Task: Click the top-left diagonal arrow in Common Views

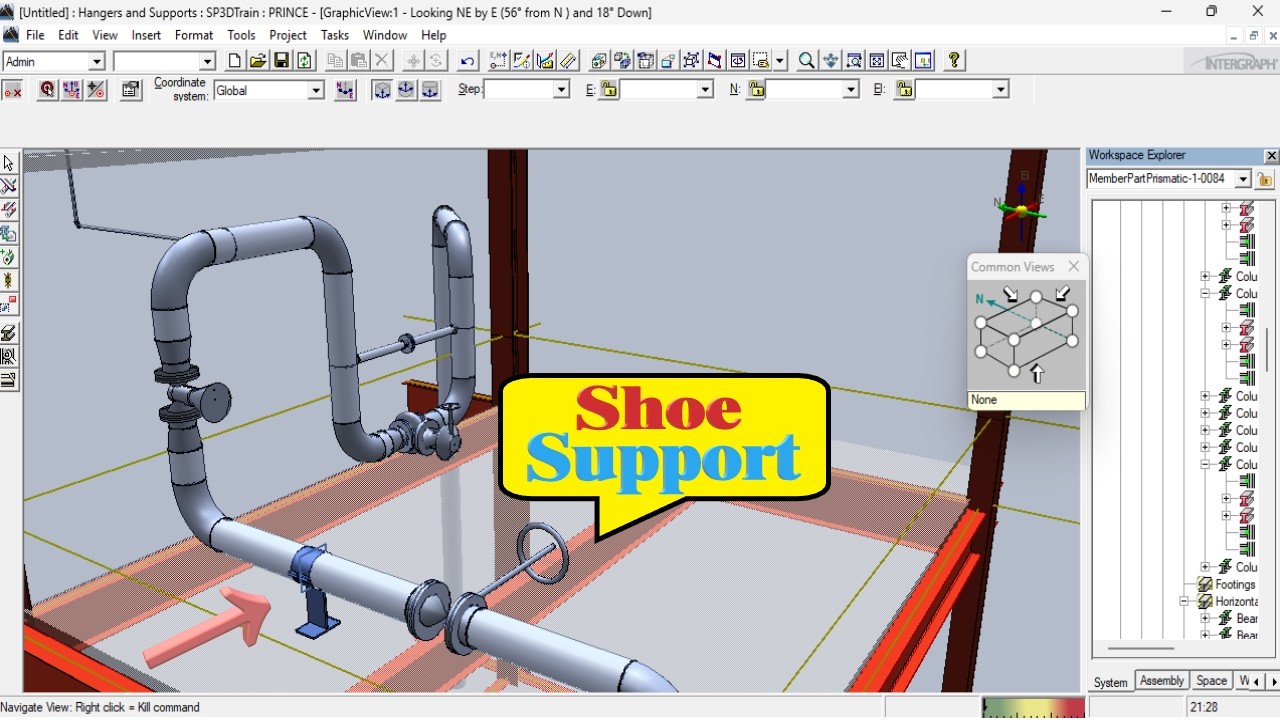Action: tap(1011, 294)
